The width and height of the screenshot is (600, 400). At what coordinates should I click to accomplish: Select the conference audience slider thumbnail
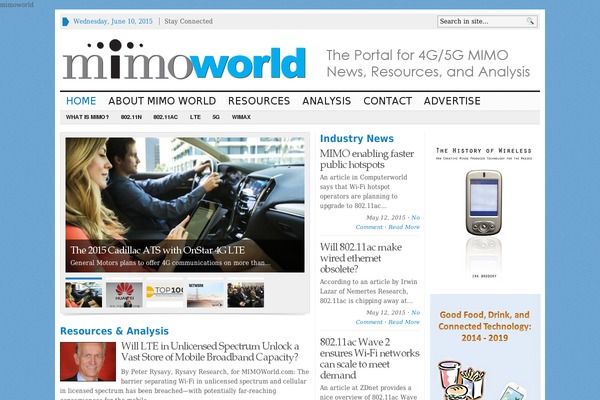pos(245,295)
